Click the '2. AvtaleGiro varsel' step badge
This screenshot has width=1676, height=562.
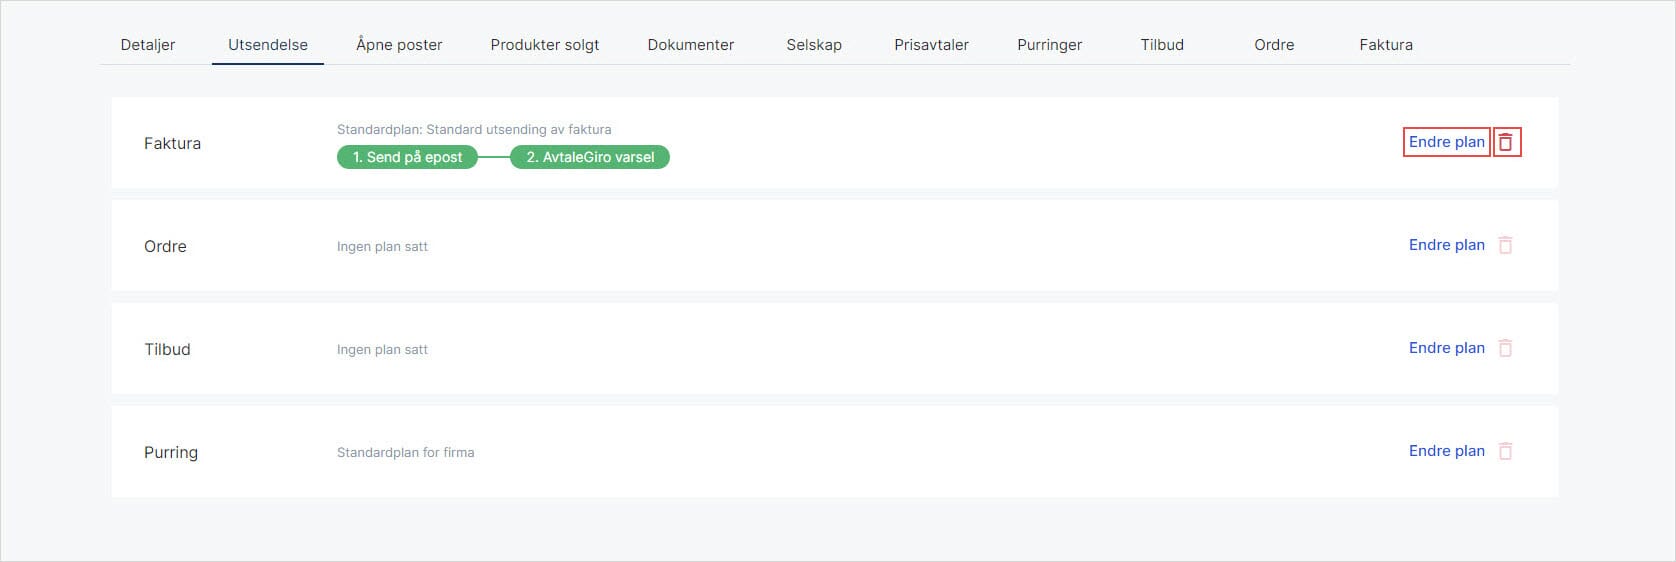(x=590, y=157)
